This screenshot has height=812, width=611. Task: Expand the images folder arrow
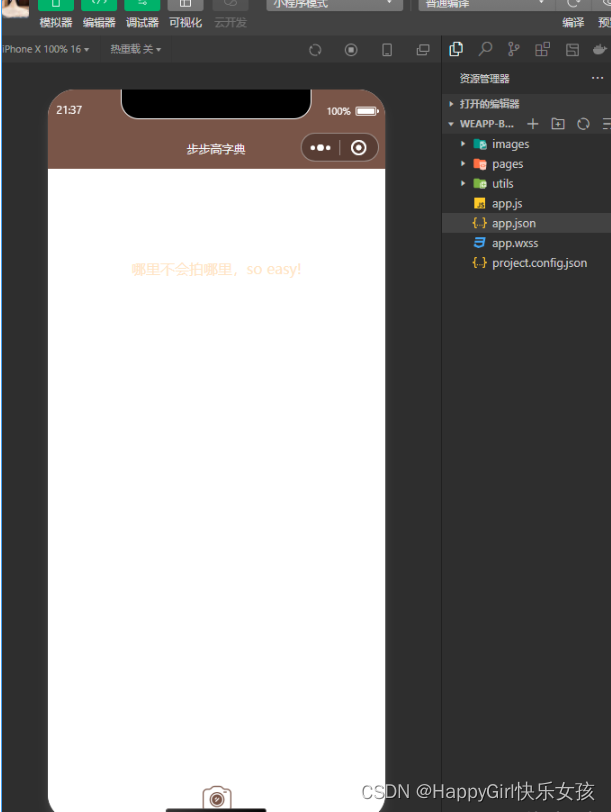(x=463, y=144)
